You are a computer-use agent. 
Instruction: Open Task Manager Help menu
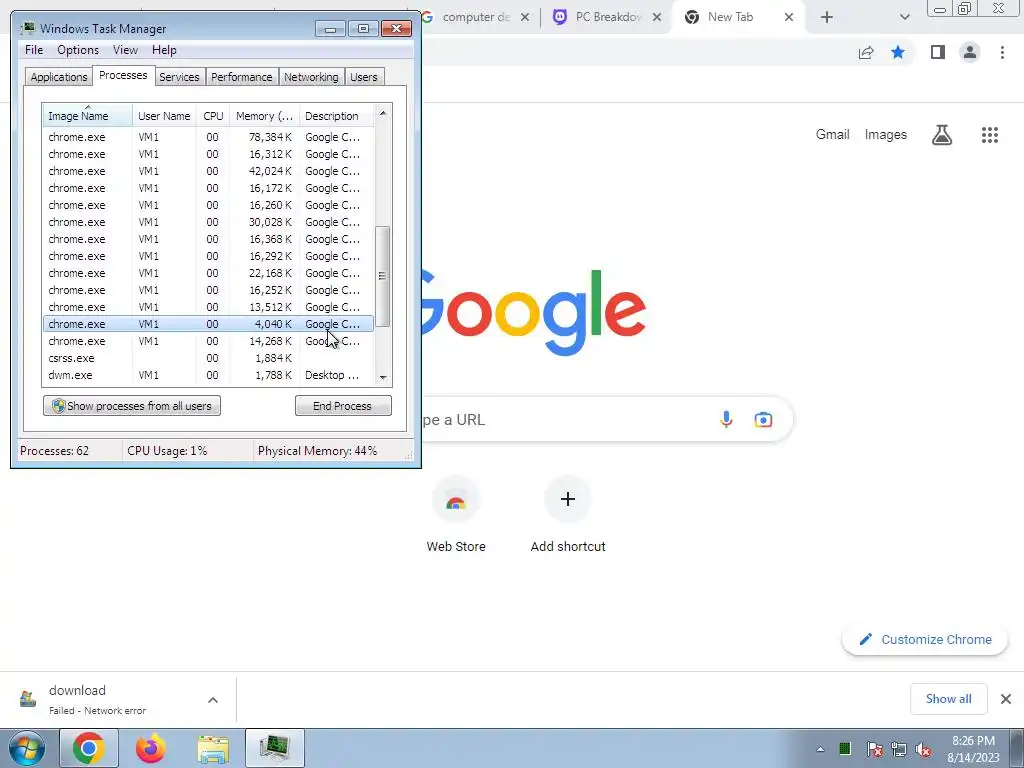point(164,50)
